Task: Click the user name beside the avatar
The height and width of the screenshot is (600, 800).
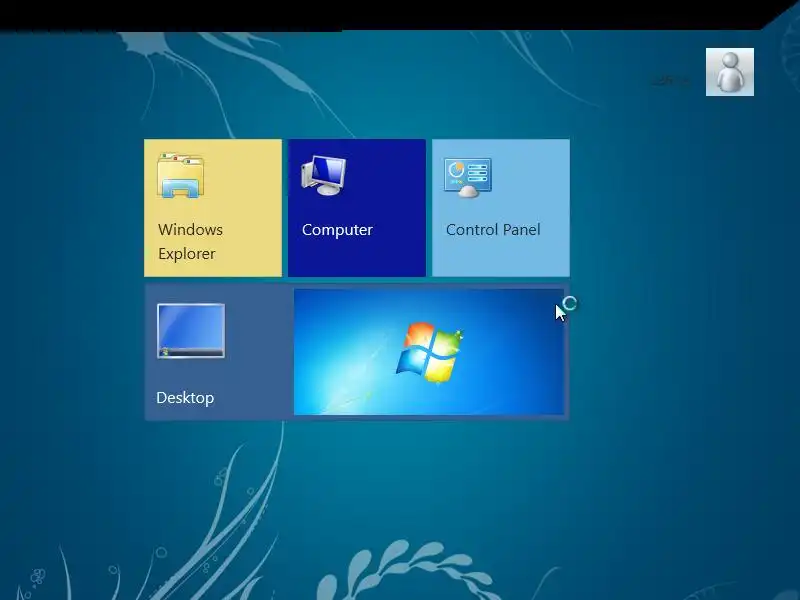Action: (670, 80)
